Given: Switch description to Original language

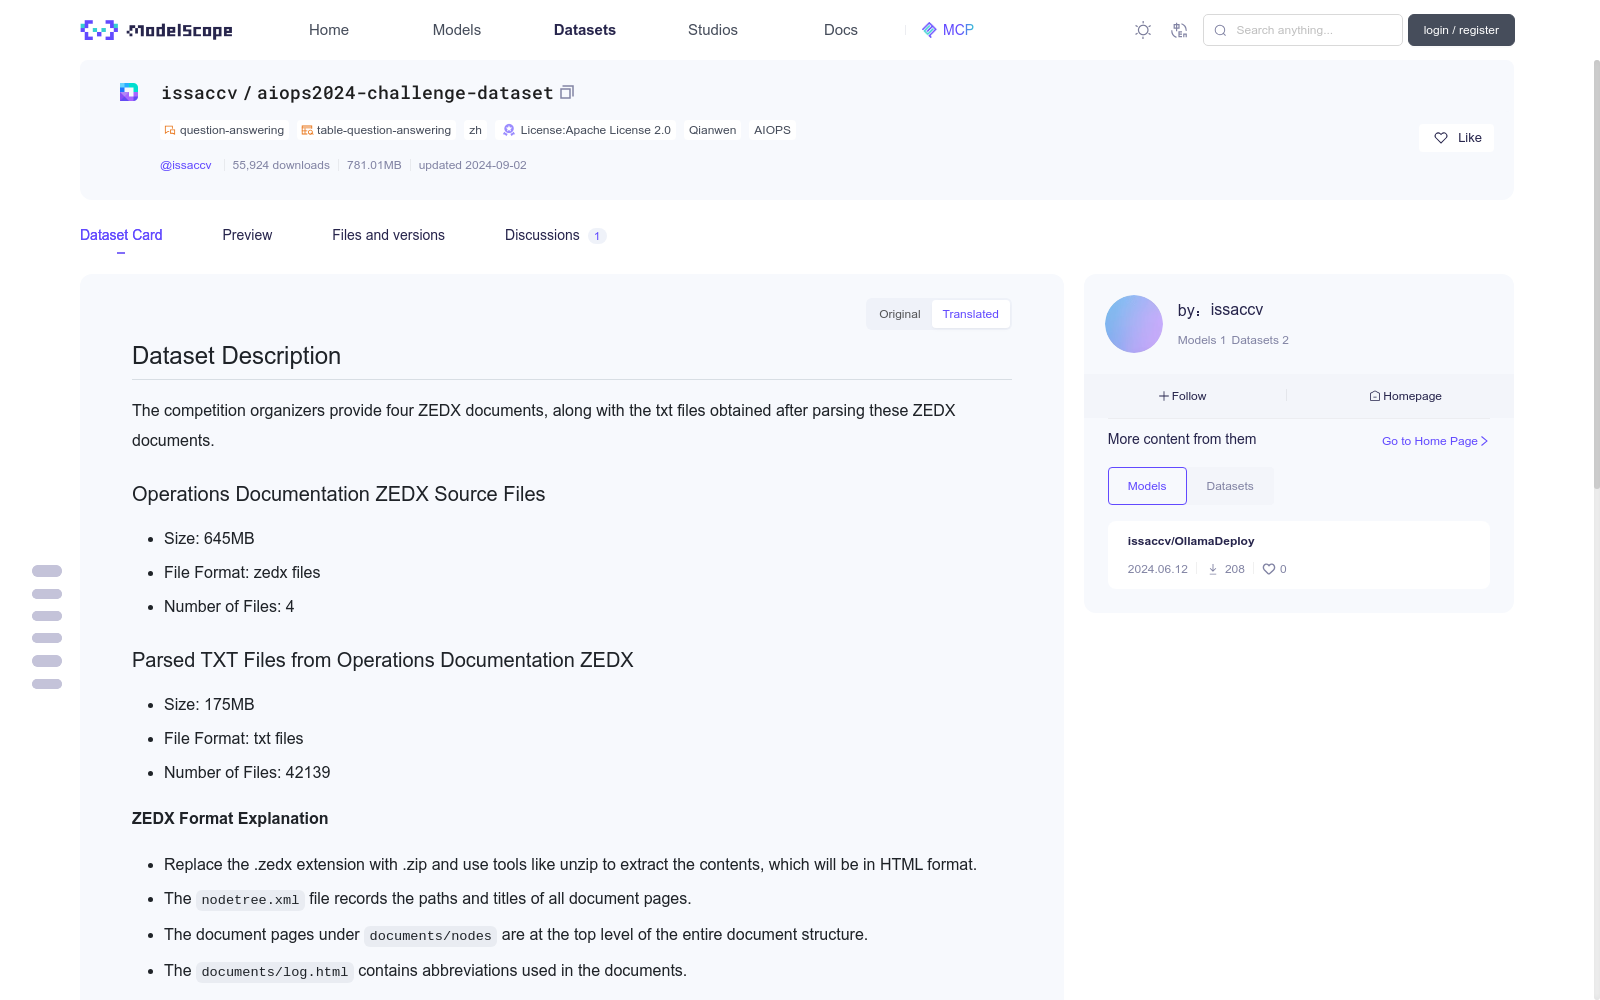Looking at the screenshot, I should pos(899,314).
